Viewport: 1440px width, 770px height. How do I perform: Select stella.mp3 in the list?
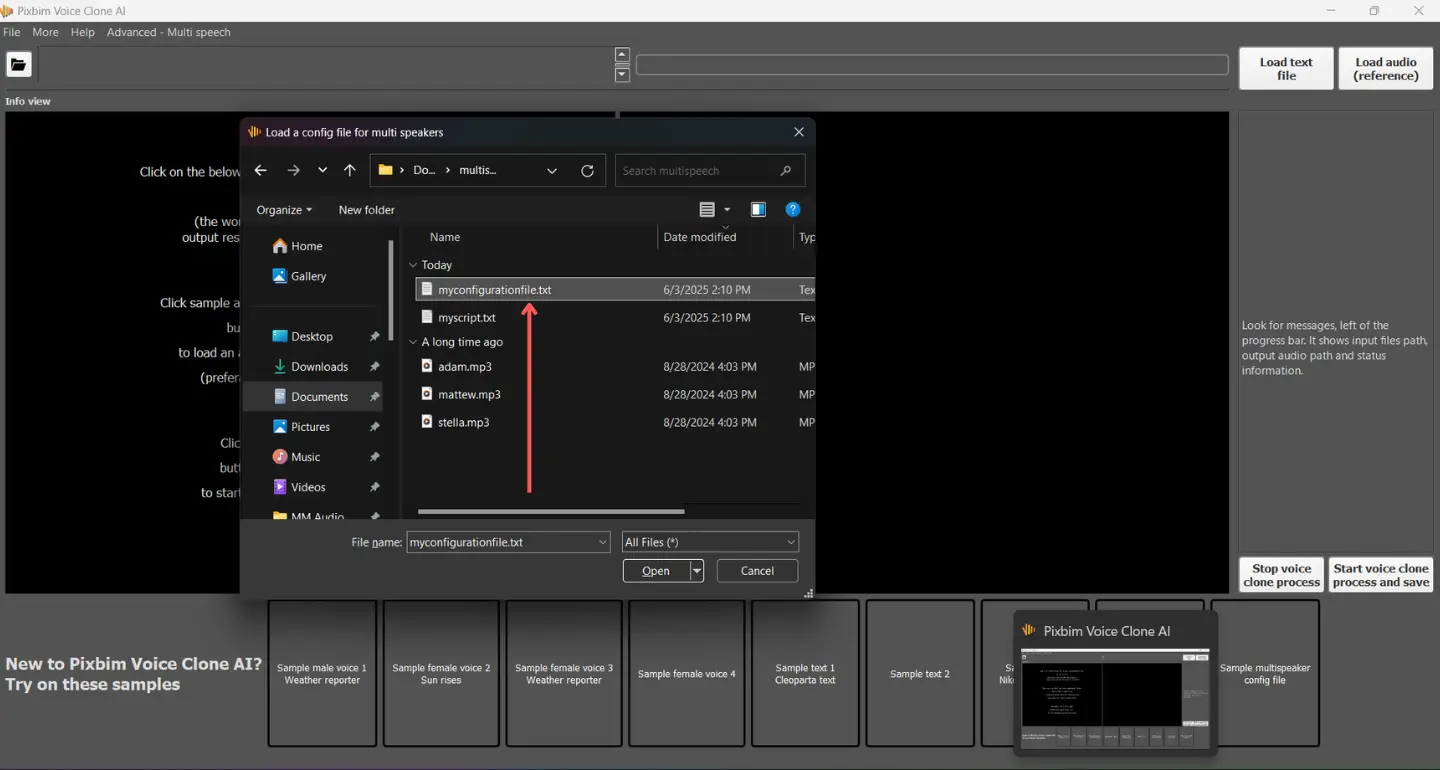(615, 423)
